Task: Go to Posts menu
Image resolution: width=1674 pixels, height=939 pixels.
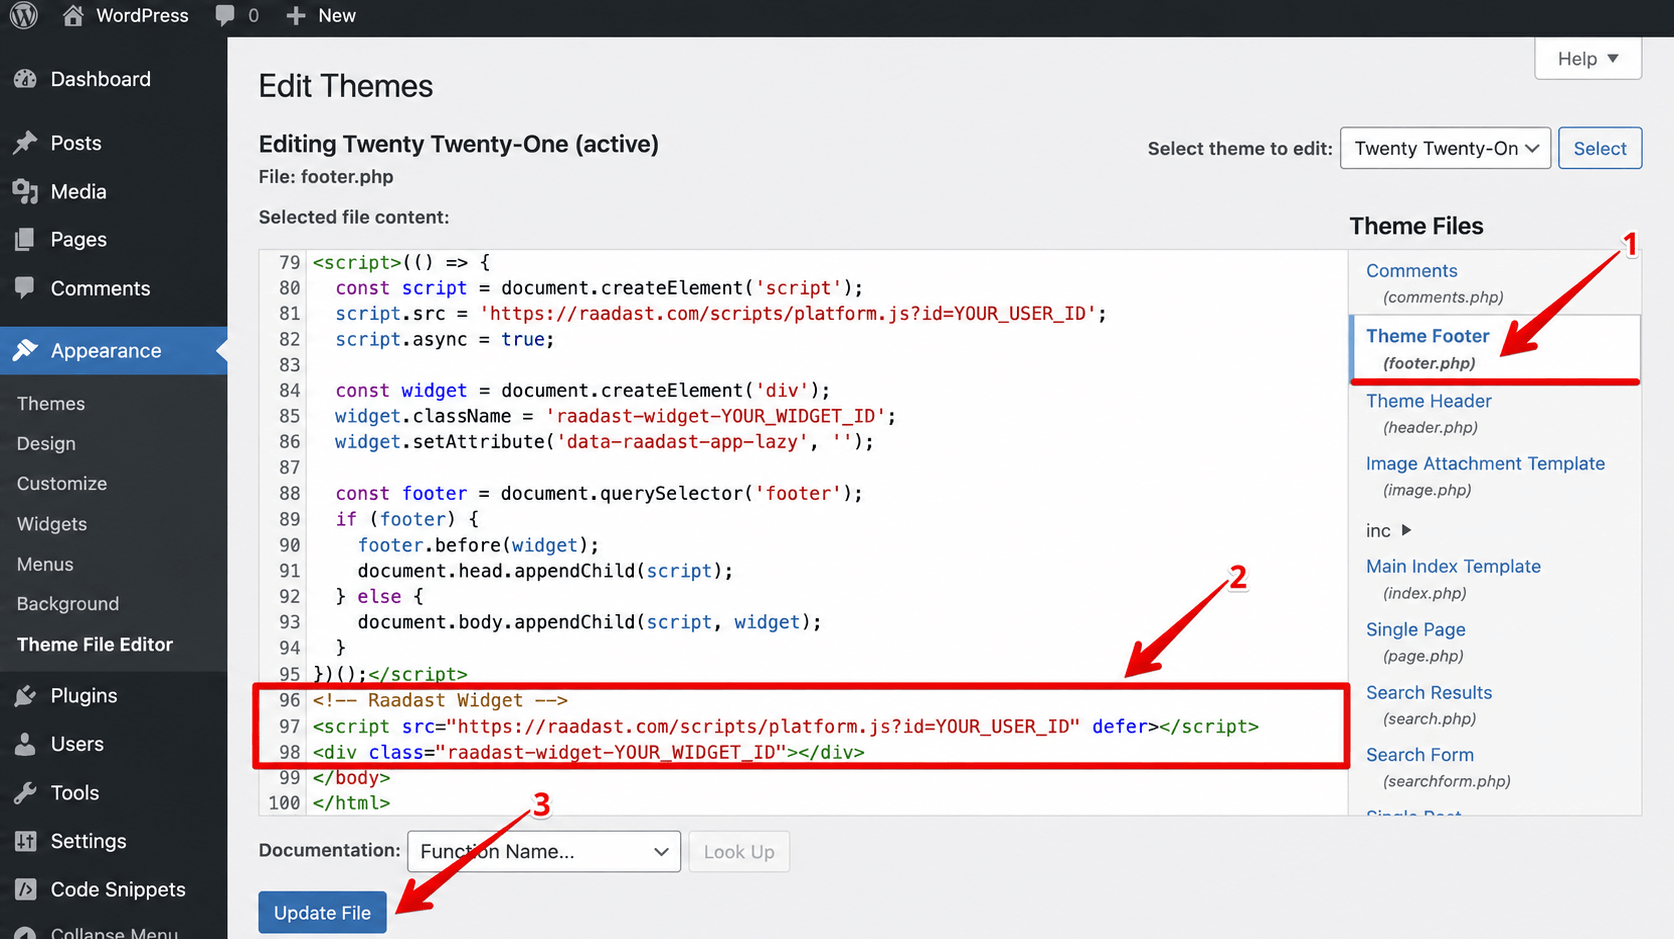Action: (76, 143)
